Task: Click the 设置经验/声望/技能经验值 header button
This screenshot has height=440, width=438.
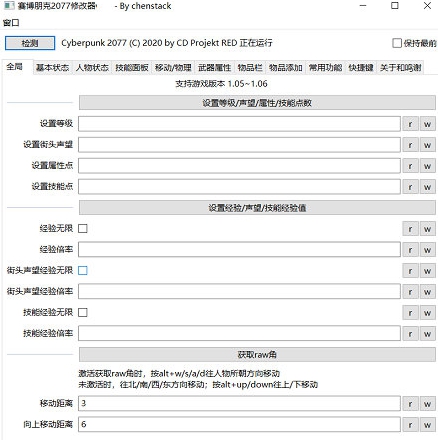Action: pyautogui.click(x=257, y=208)
